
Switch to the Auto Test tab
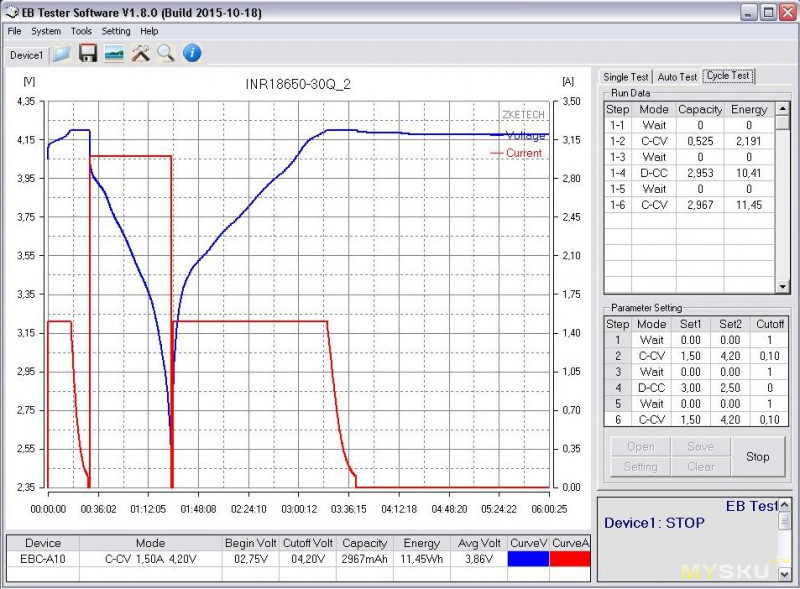(x=677, y=77)
